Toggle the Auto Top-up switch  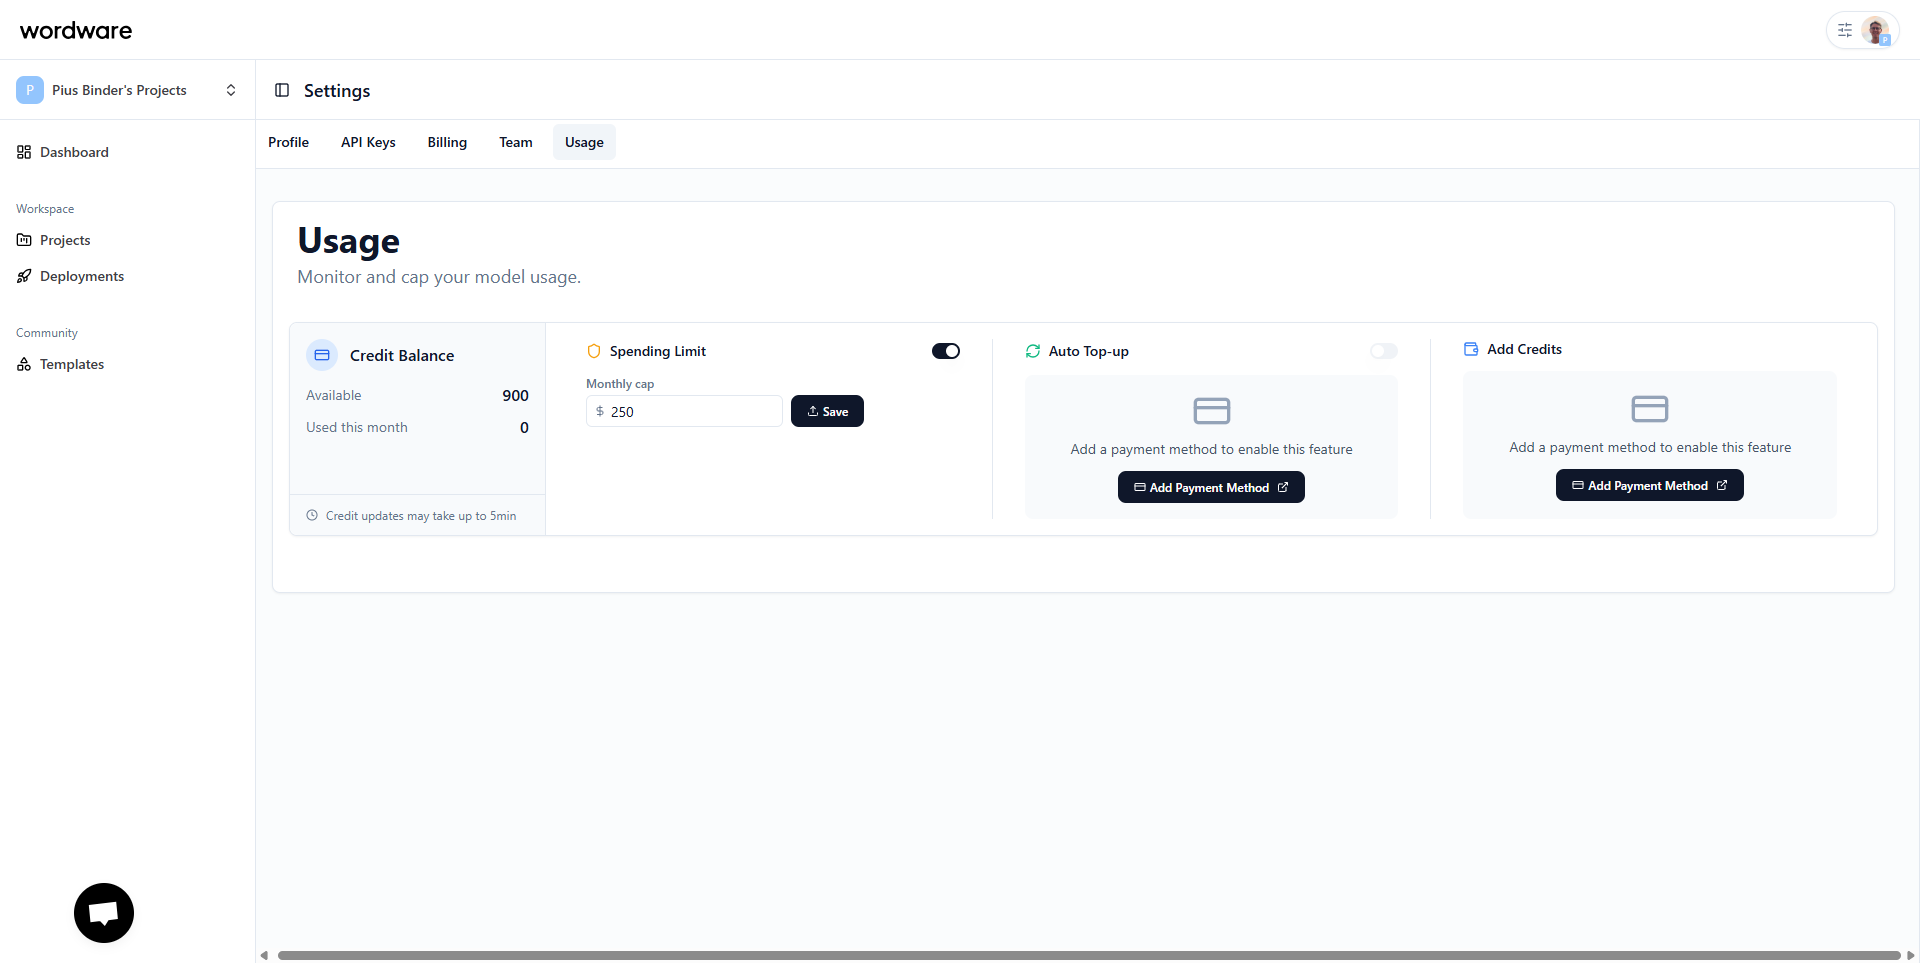click(1384, 351)
